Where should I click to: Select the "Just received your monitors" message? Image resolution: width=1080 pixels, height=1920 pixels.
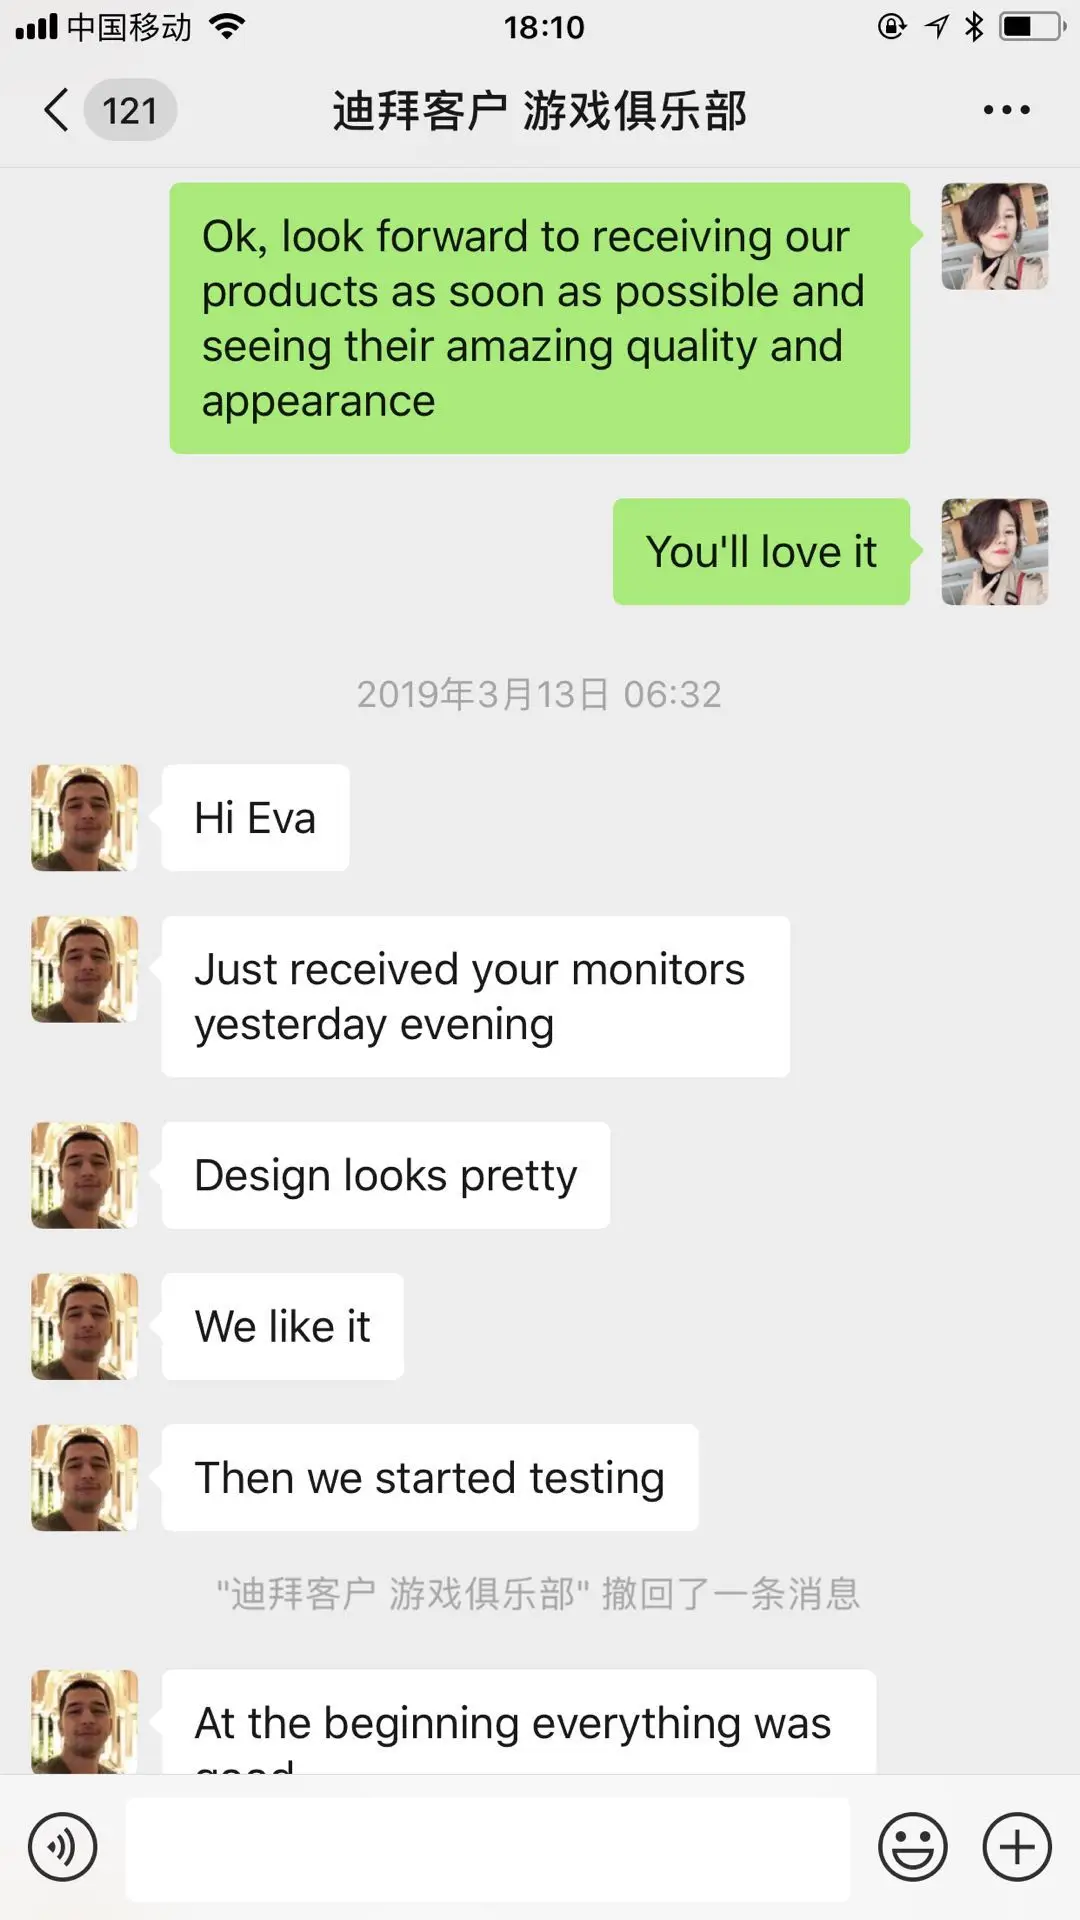tap(476, 996)
